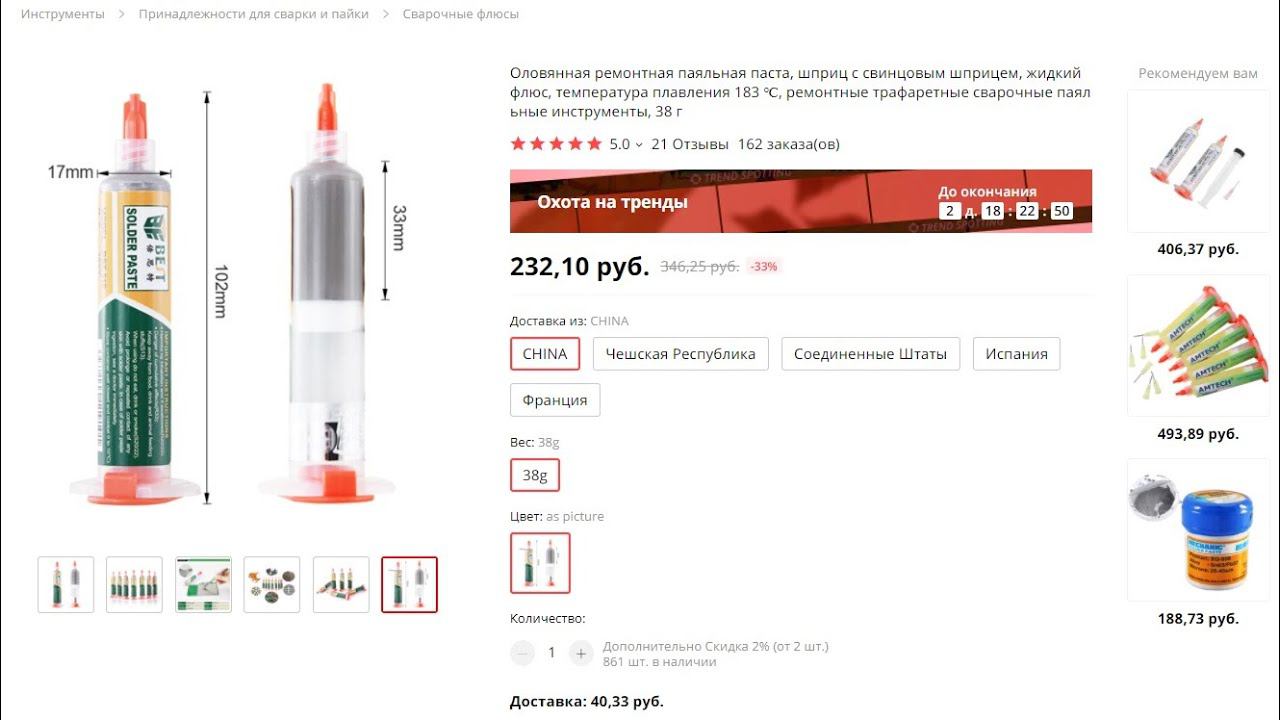The height and width of the screenshot is (720, 1280).
Task: Open the Инструменты breadcrumb link
Action: (63, 14)
